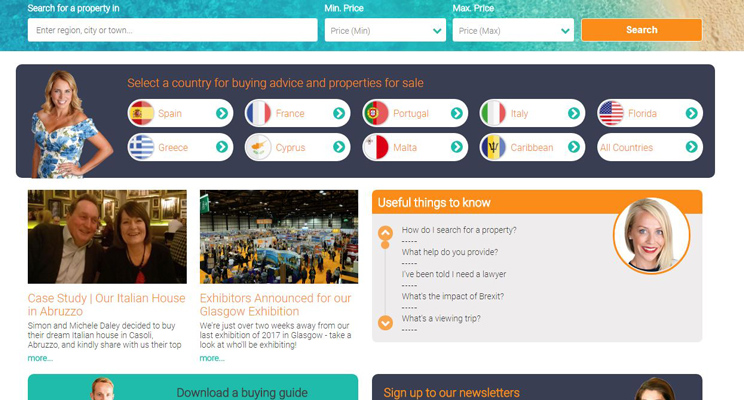Click the France flag icon
The width and height of the screenshot is (744, 400).
(x=258, y=114)
